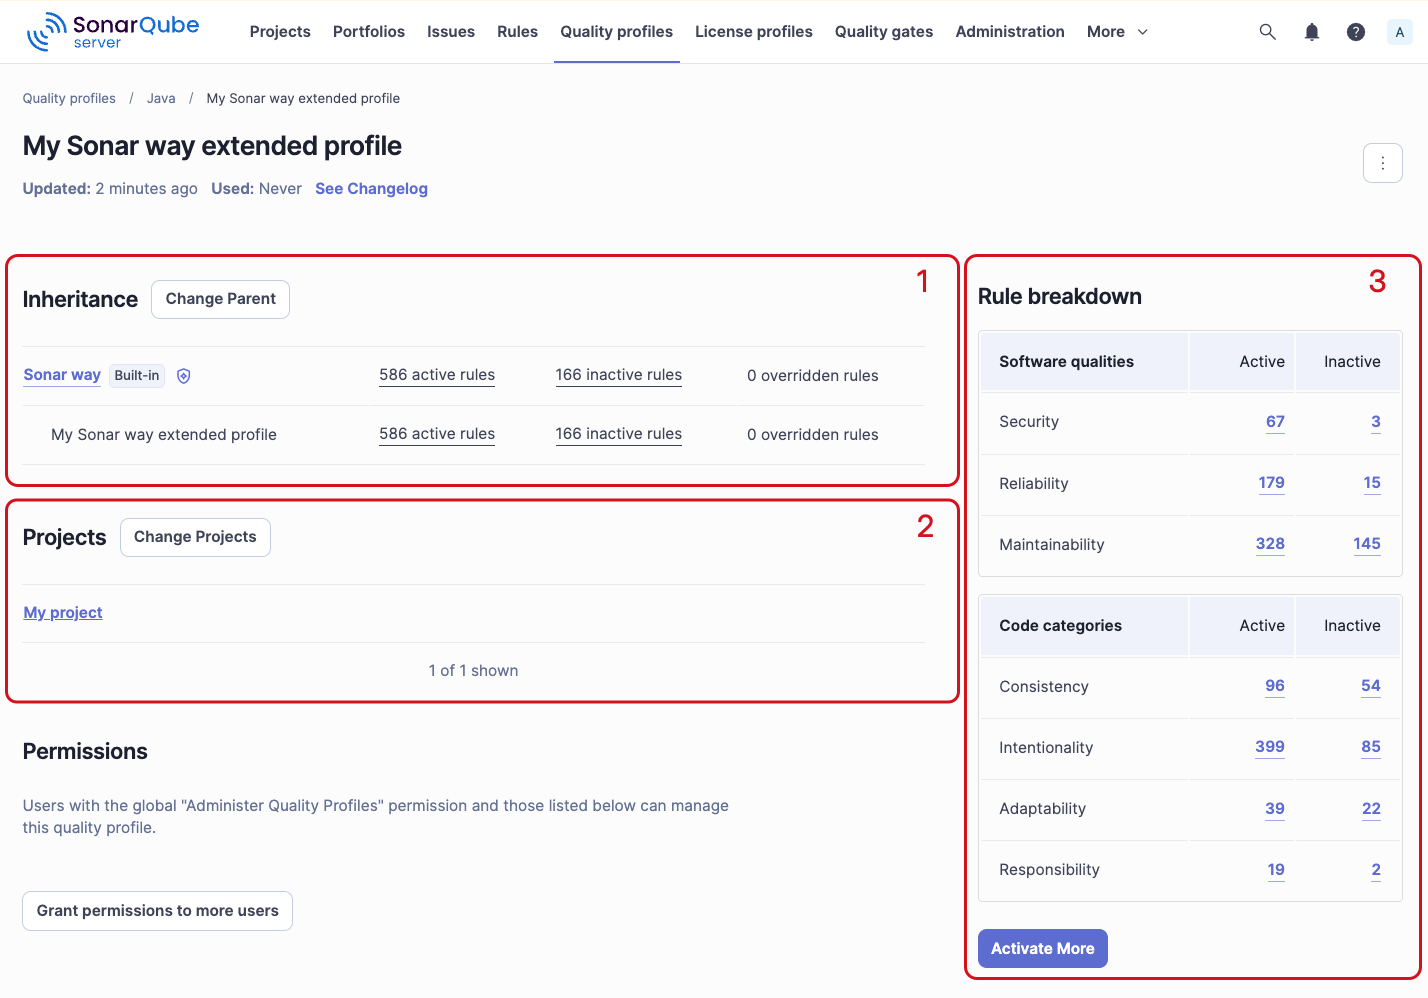This screenshot has height=998, width=1428.
Task: Open Sonar way's 586 active rules
Action: click(437, 375)
